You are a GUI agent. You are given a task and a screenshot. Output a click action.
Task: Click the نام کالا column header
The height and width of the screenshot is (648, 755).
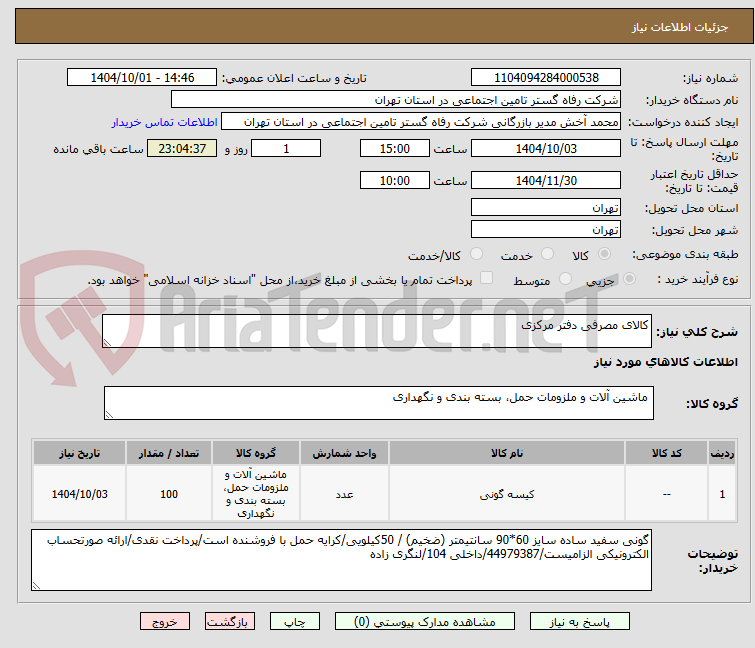pyautogui.click(x=507, y=453)
